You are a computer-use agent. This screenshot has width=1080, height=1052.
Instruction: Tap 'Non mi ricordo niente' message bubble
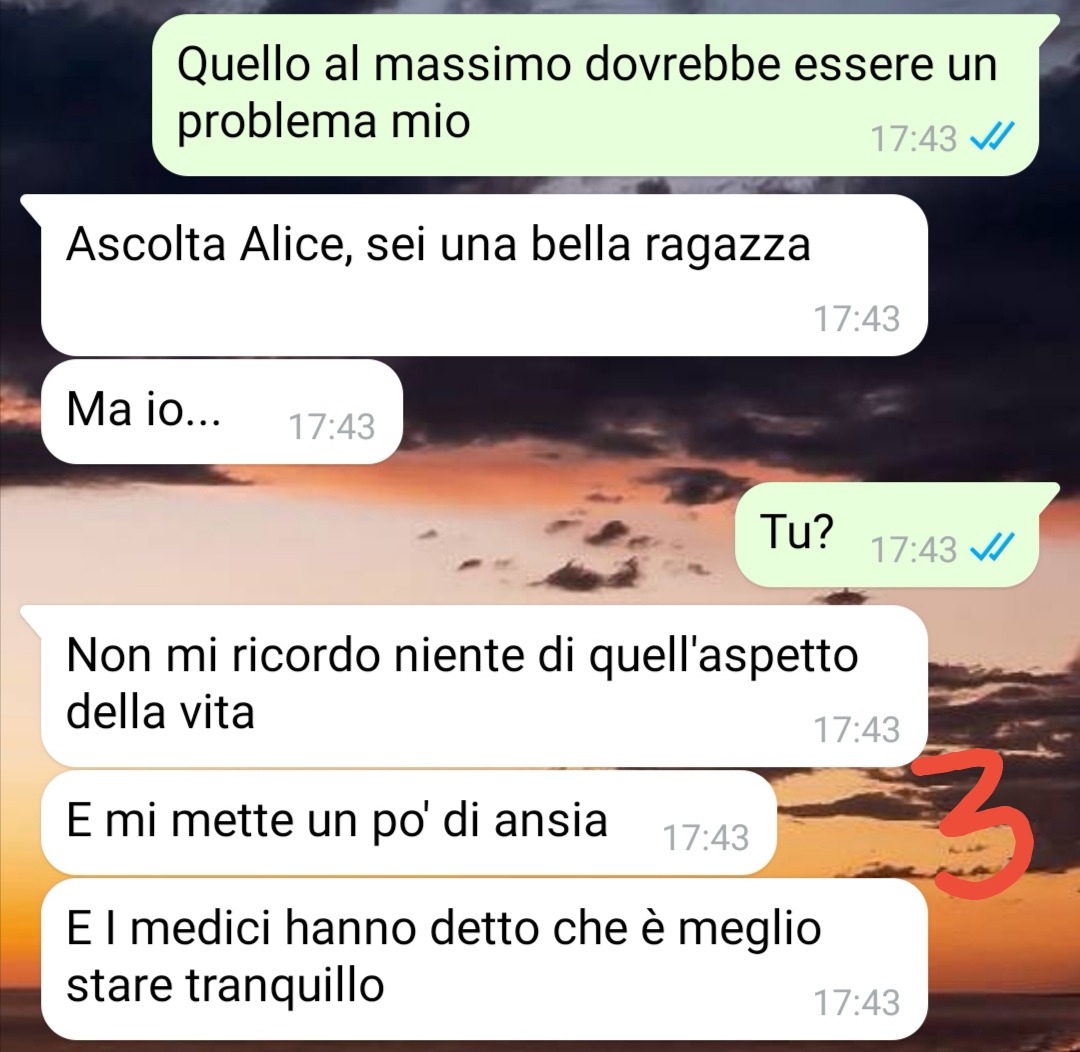coord(484,685)
